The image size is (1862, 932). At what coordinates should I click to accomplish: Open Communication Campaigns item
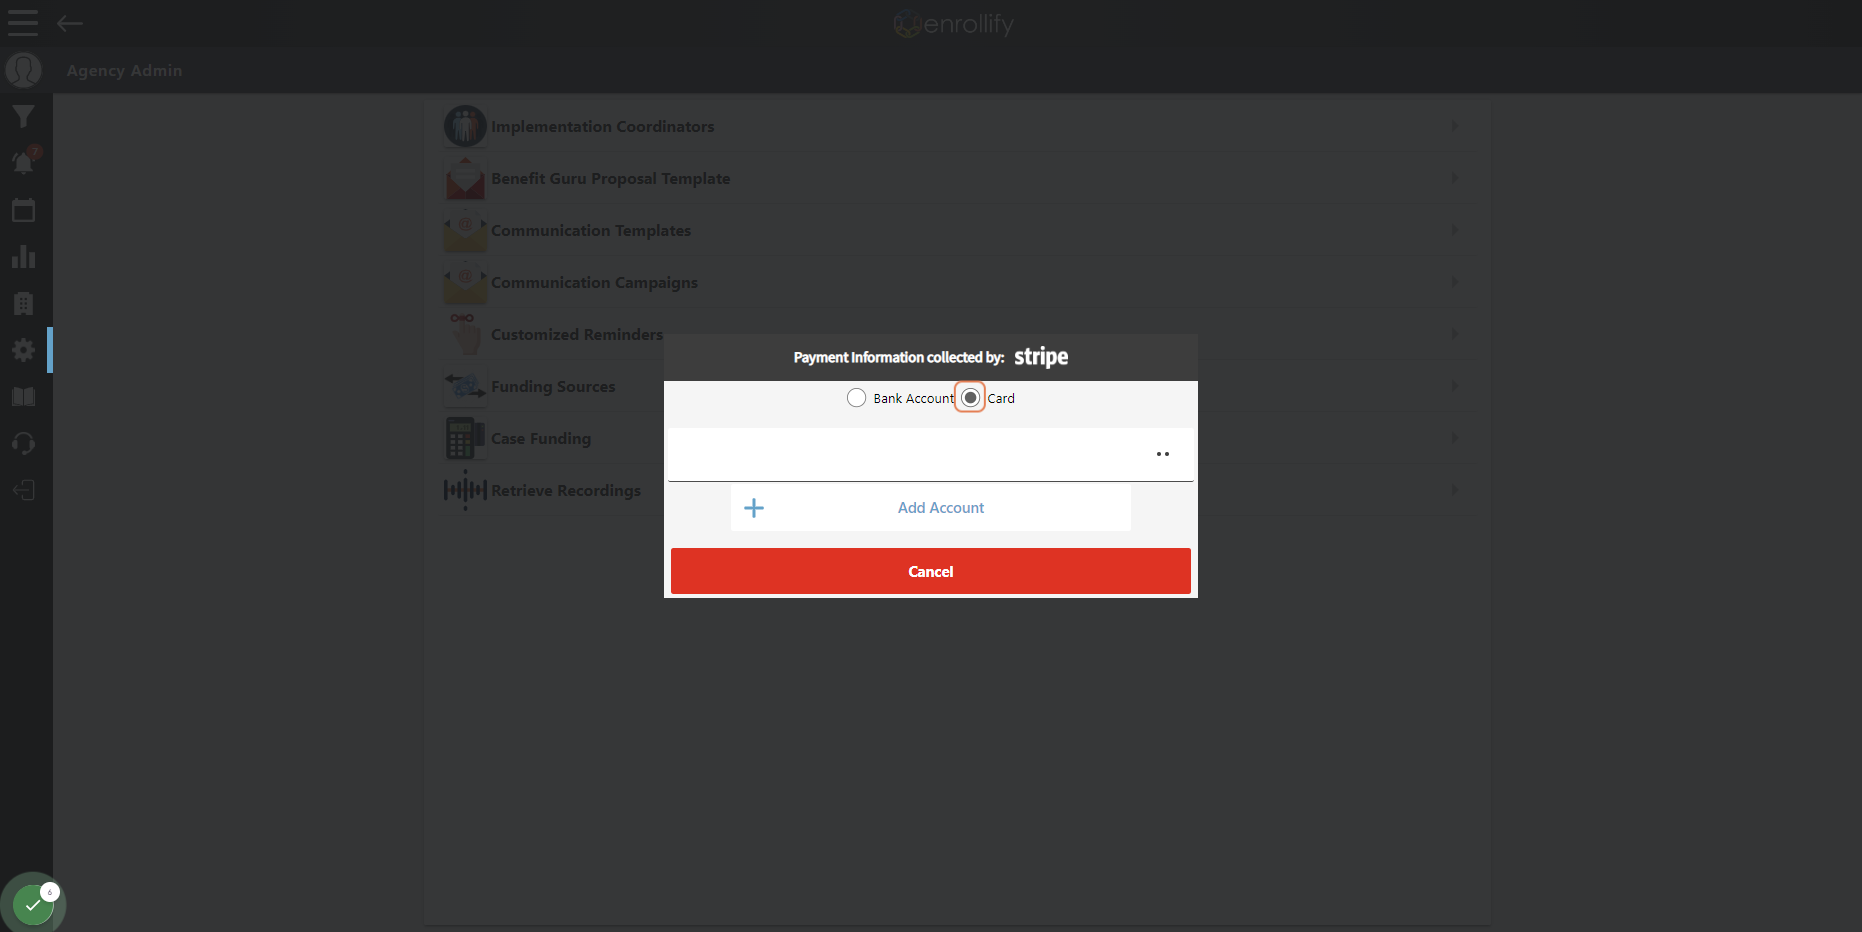[x=956, y=282]
